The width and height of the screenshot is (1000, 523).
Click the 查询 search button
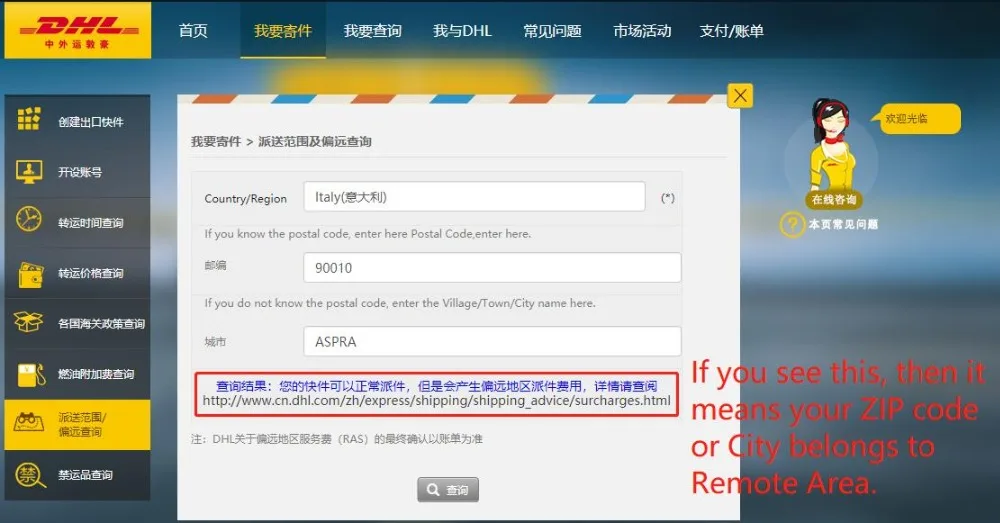448,490
